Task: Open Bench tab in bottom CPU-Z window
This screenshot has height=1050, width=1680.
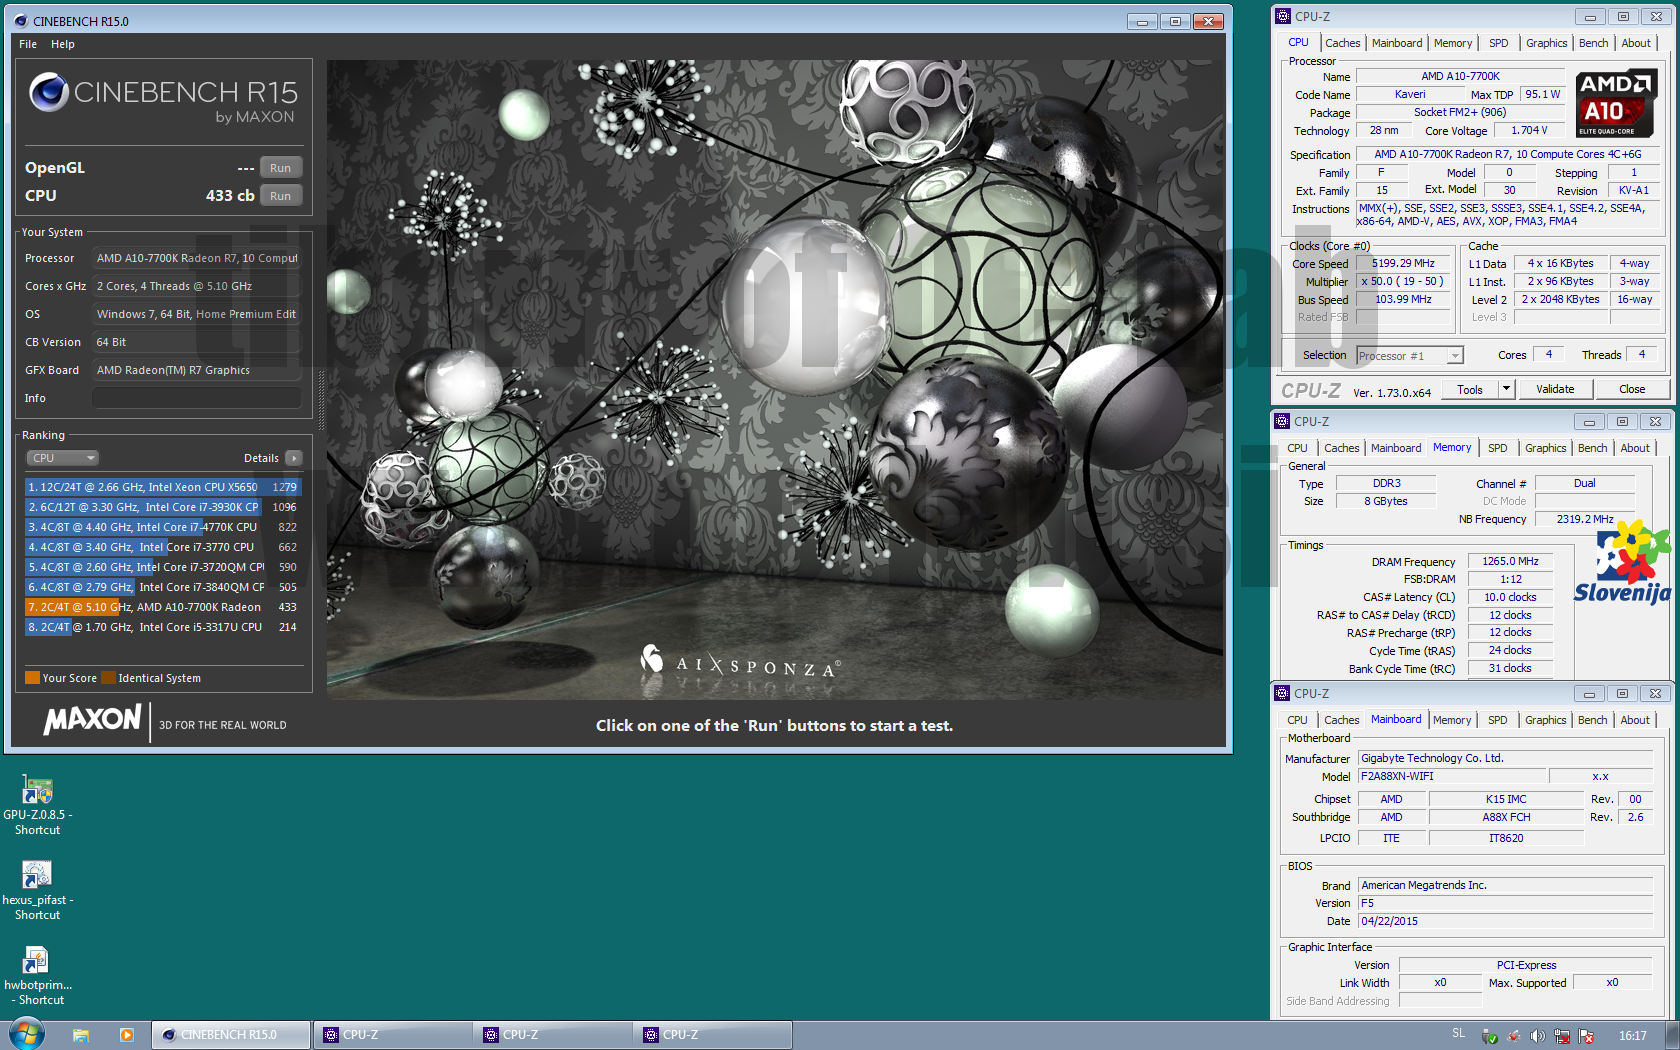Action: pos(1592,720)
